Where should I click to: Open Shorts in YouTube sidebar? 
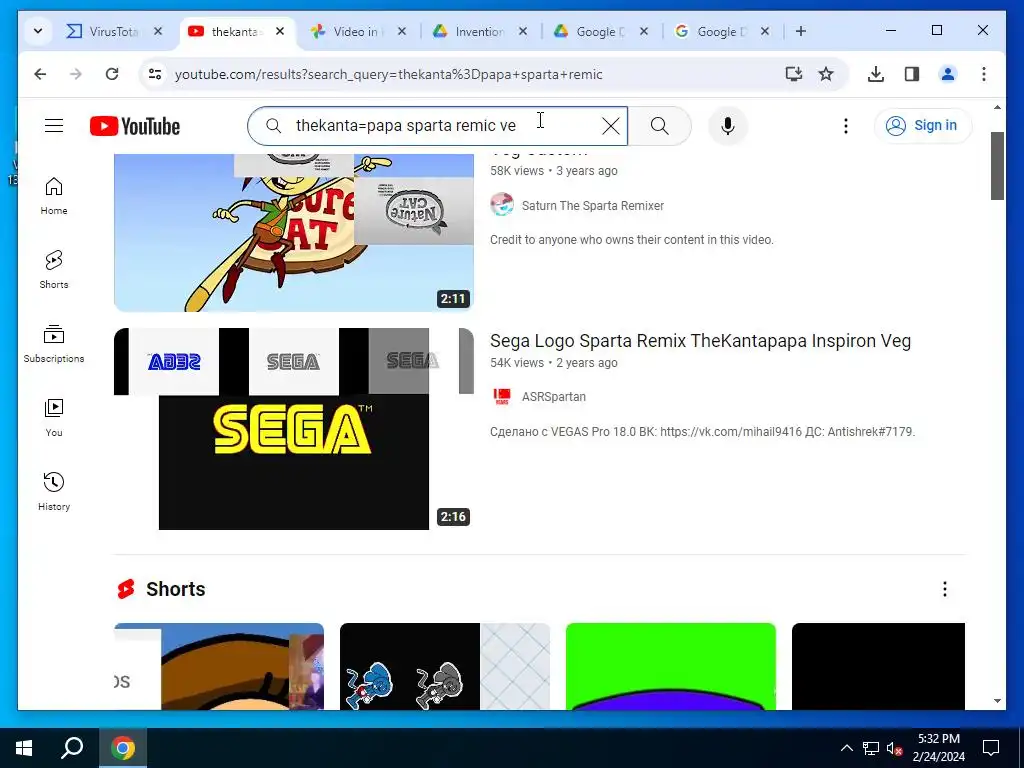coord(54,269)
